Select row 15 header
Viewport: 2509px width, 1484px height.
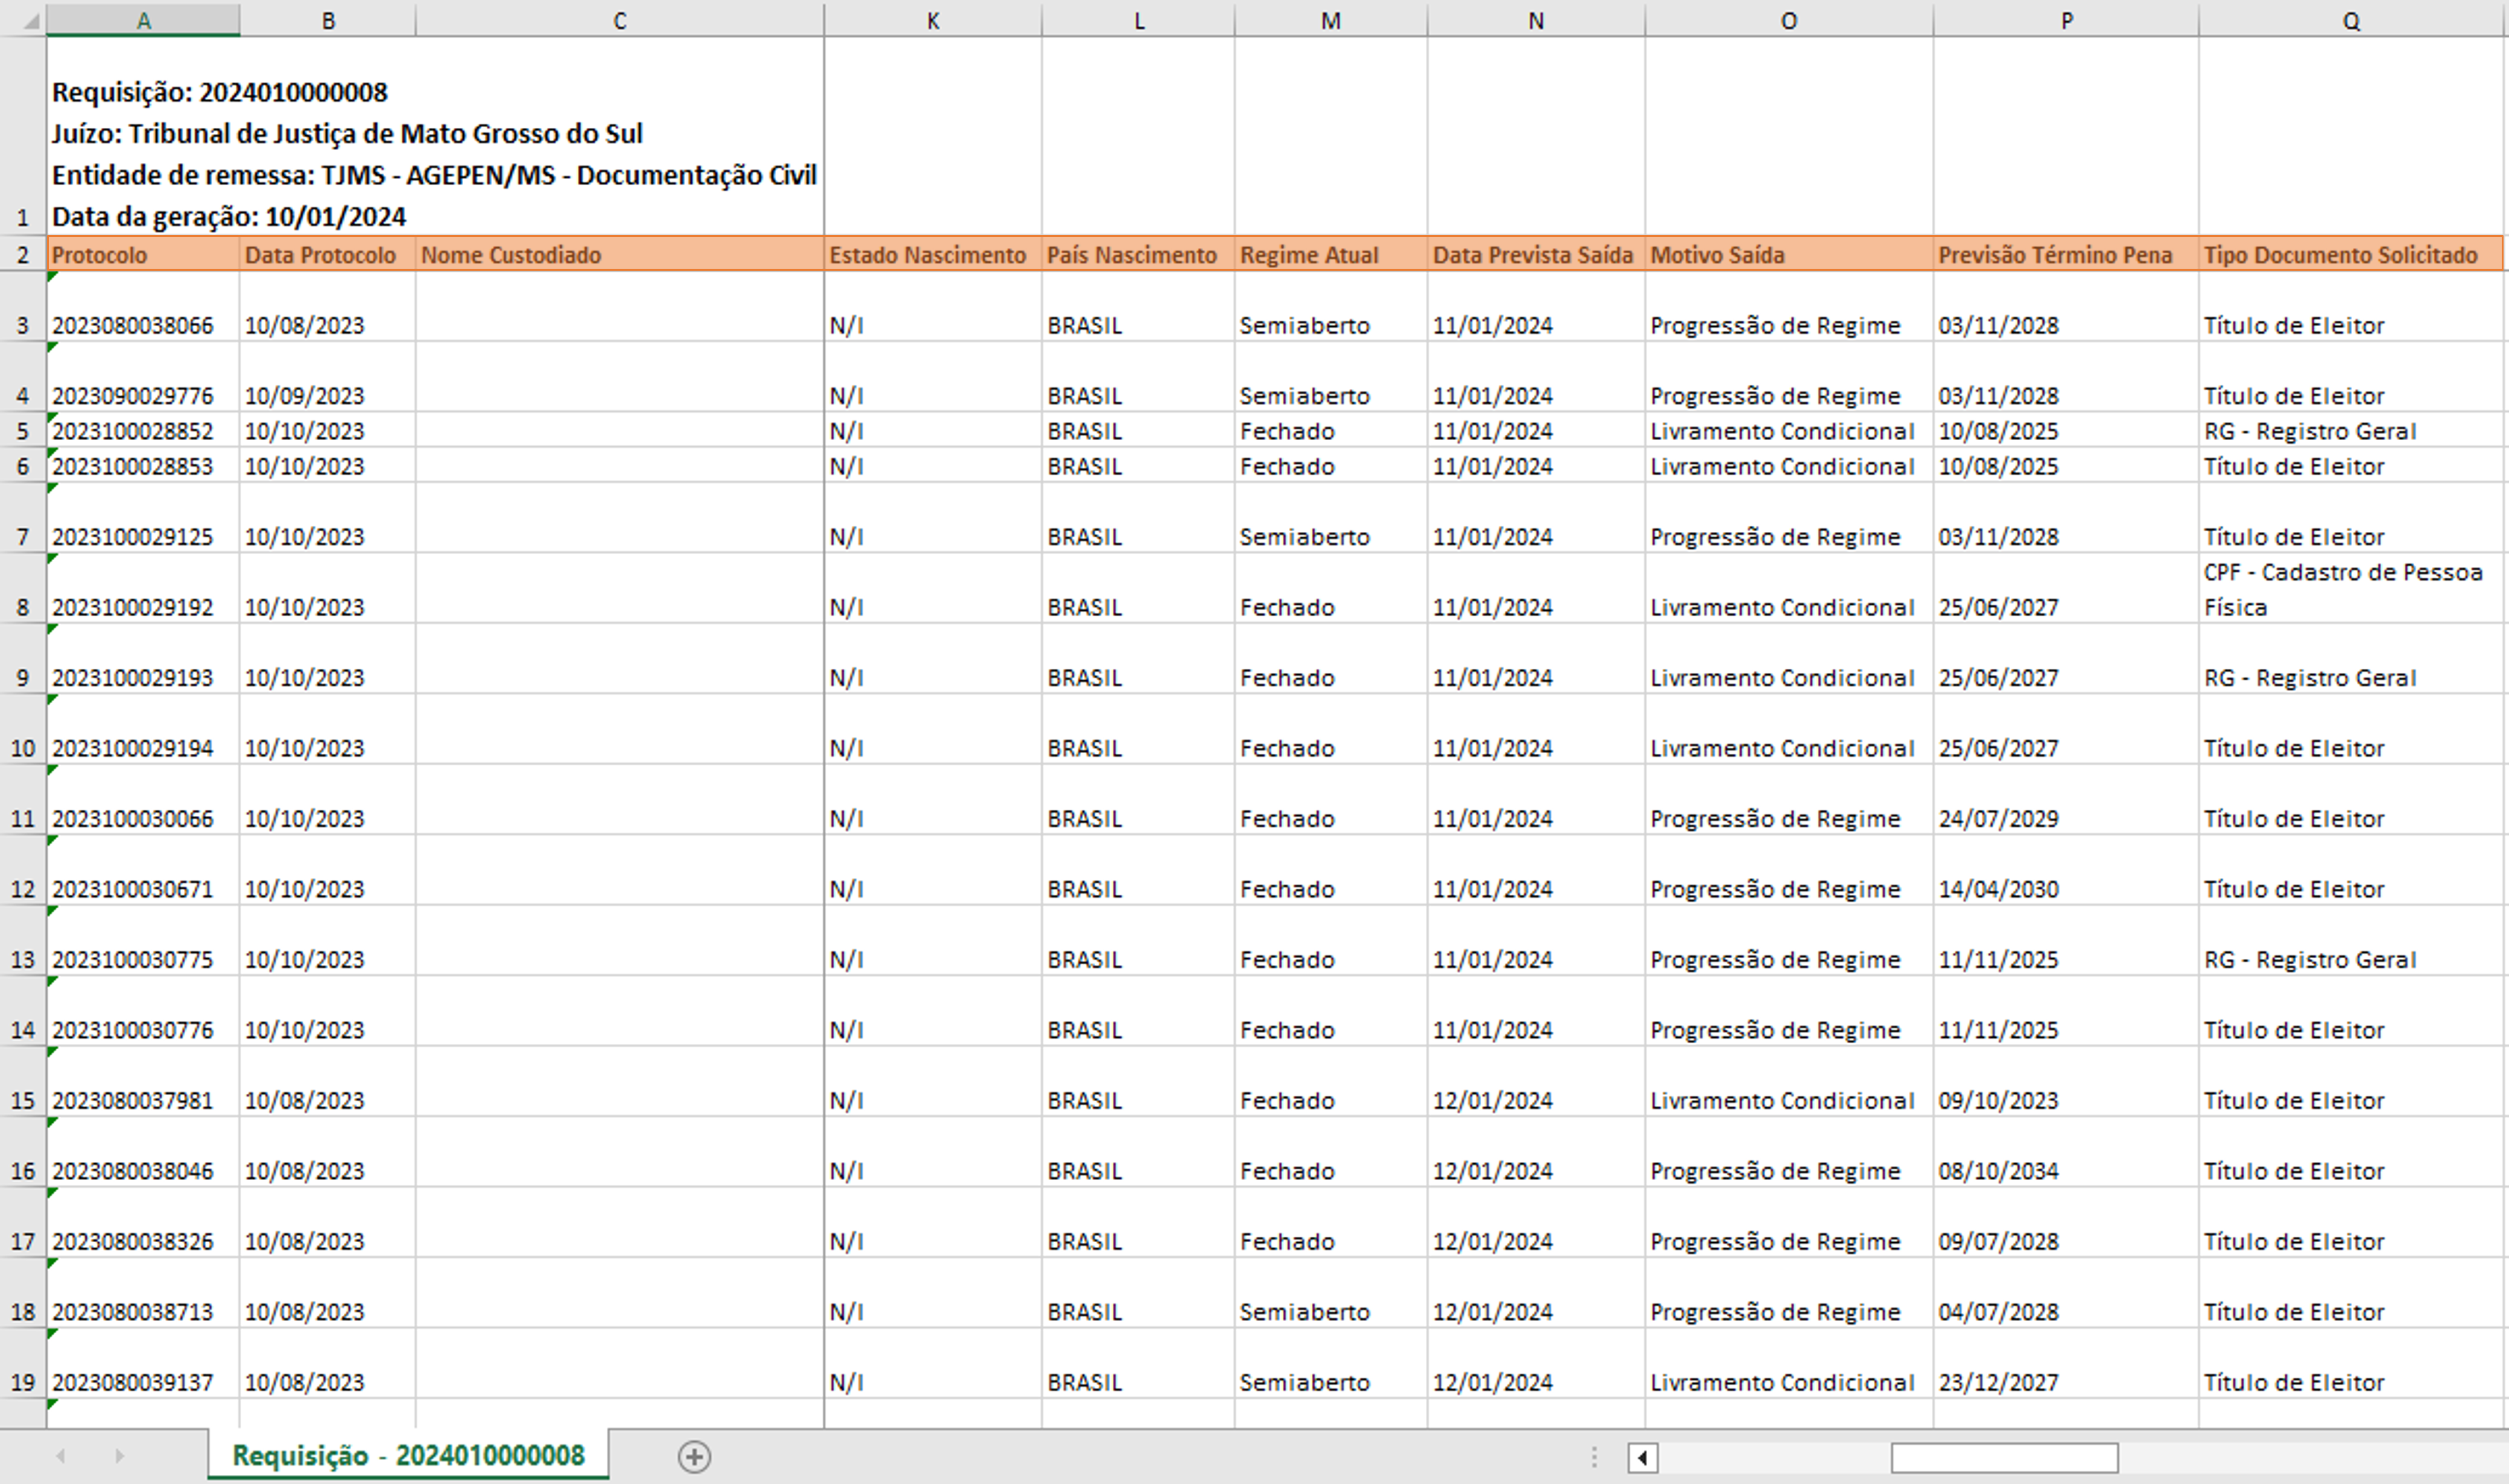pos(23,1081)
